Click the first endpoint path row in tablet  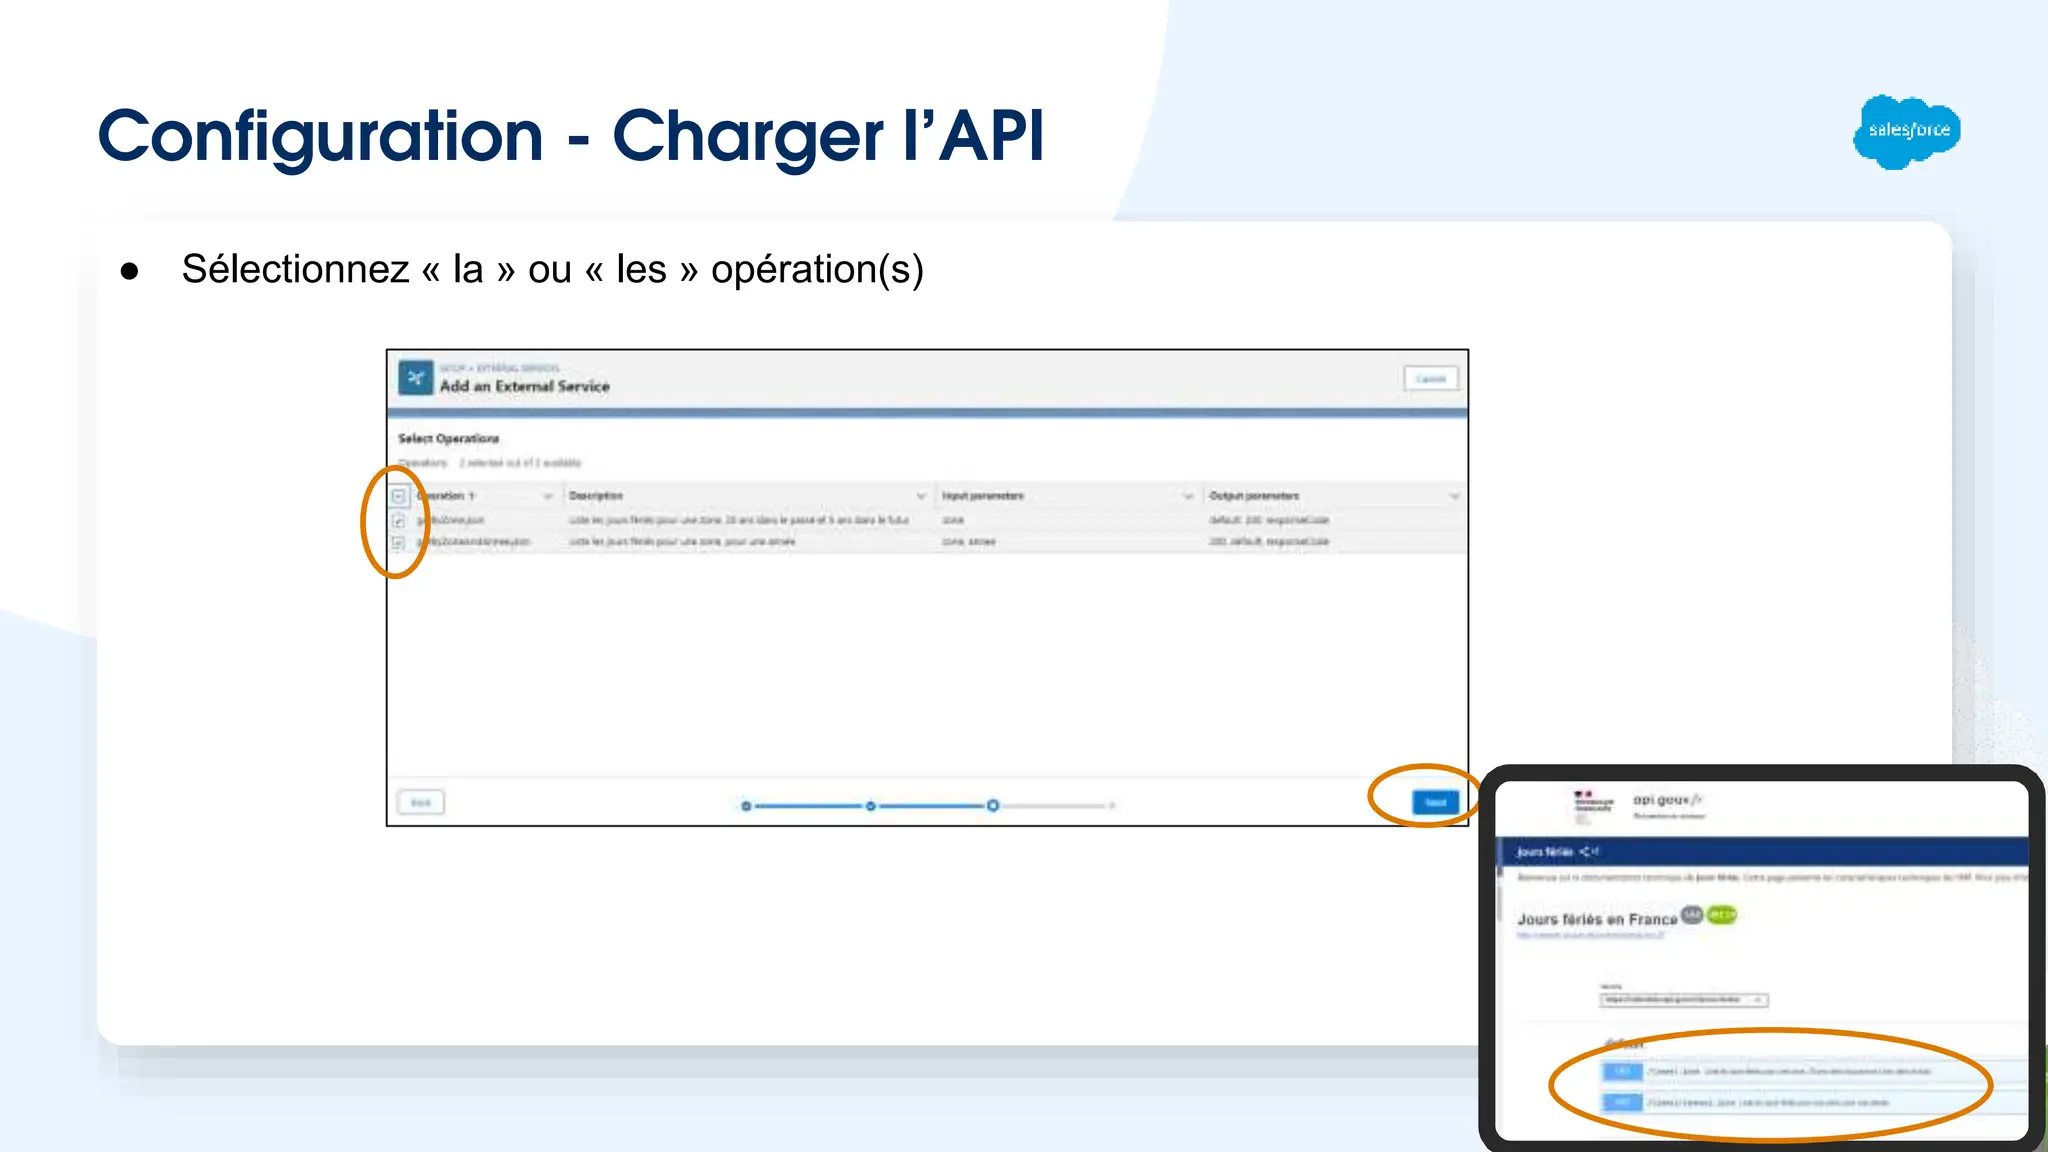pos(1815,1071)
